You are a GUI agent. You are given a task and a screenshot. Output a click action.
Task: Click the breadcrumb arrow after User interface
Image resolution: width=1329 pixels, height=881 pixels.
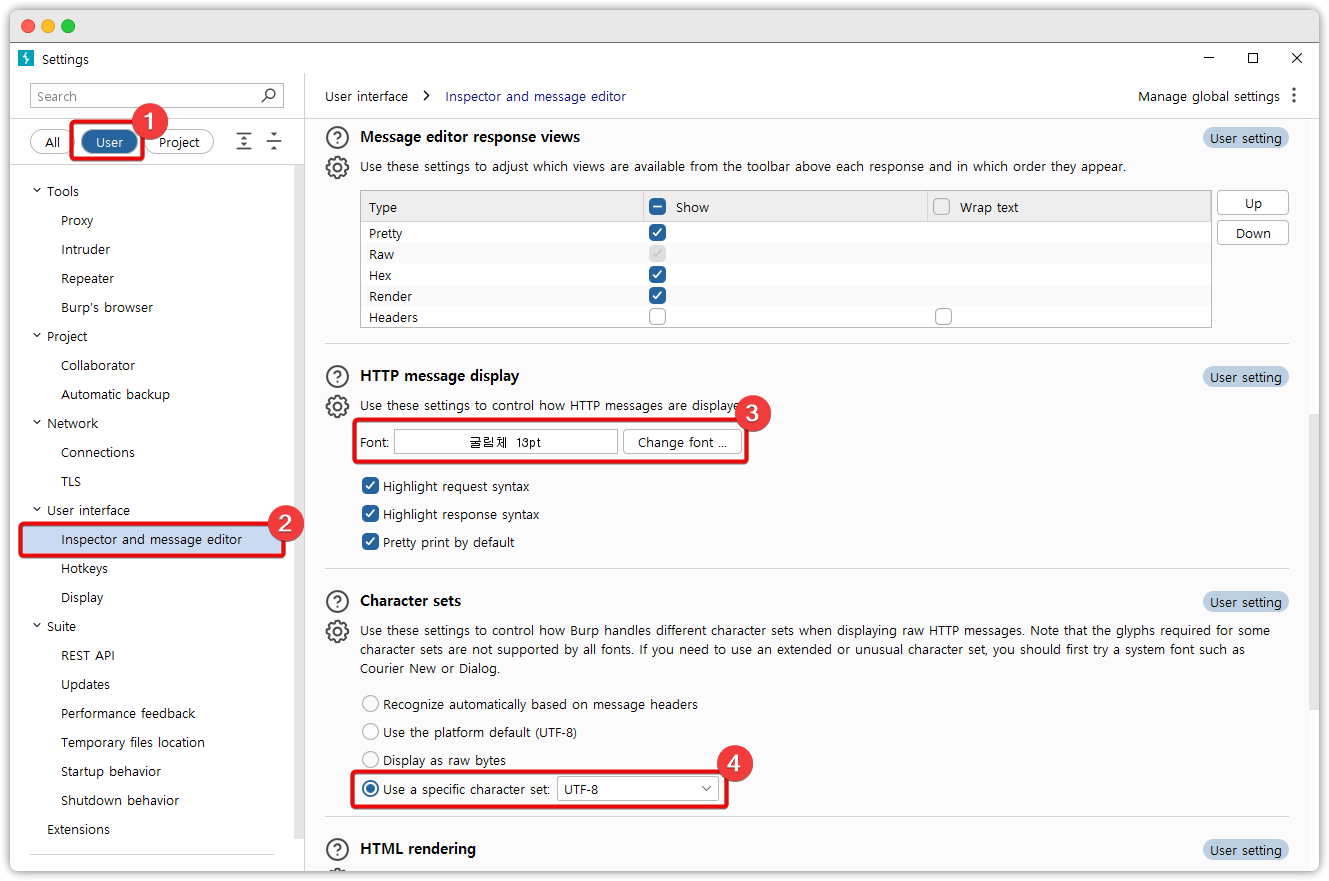point(426,96)
